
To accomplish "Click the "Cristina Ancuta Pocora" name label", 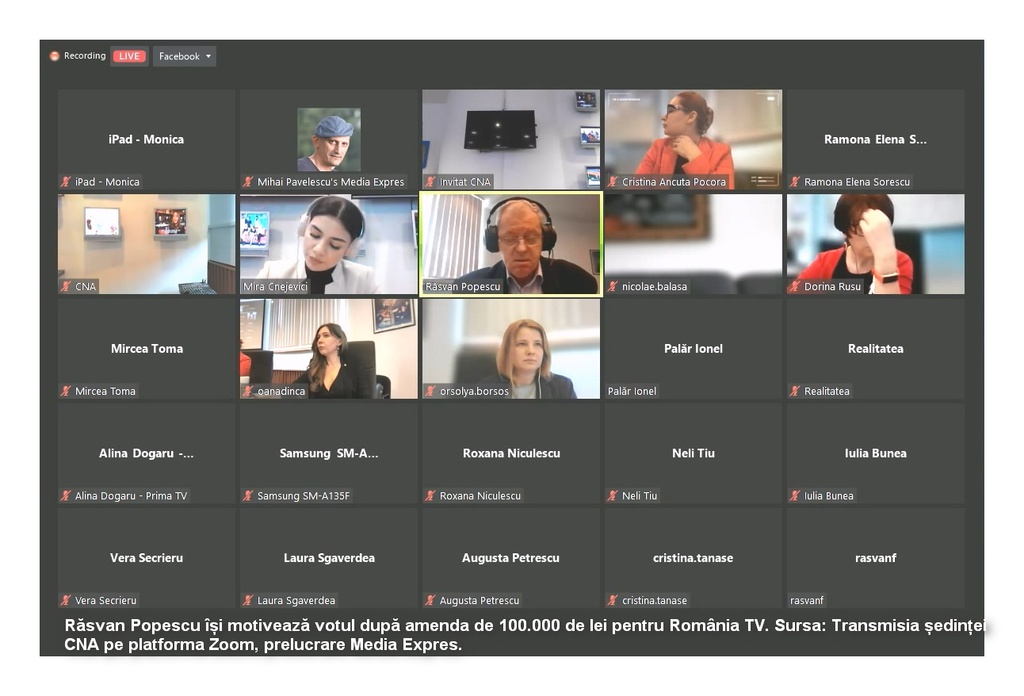I will [674, 182].
